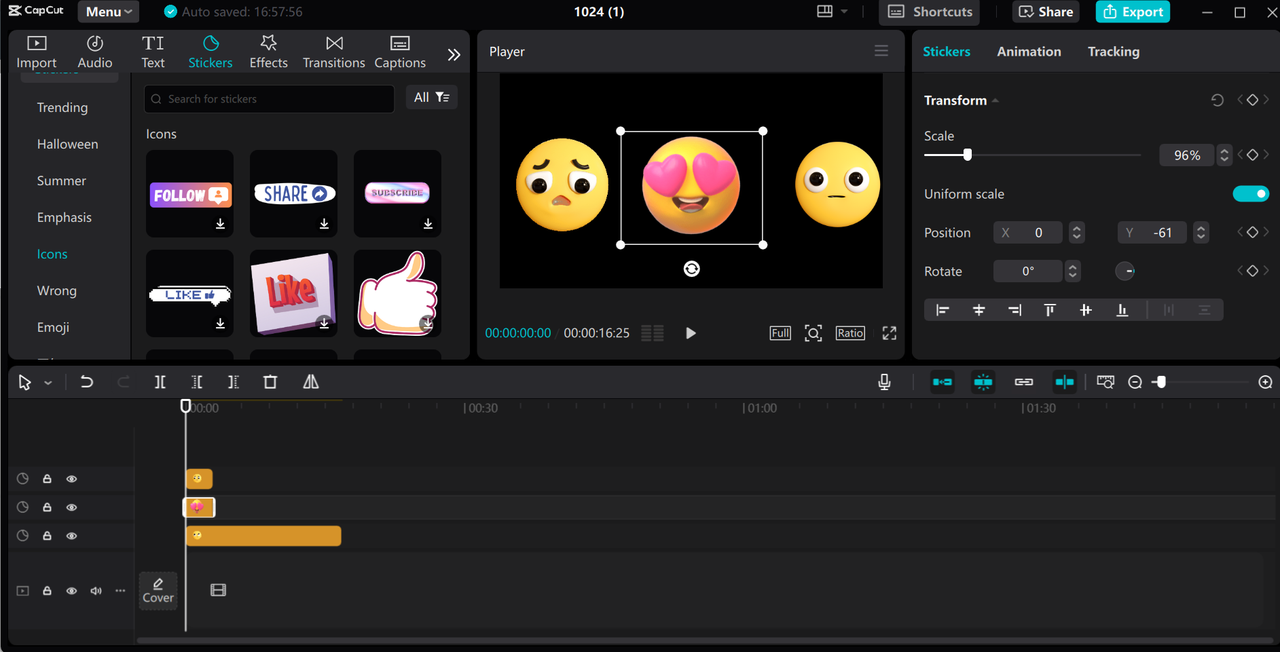The height and width of the screenshot is (652, 1280).
Task: Align the sticker to the top edge
Action: [x=1050, y=310]
